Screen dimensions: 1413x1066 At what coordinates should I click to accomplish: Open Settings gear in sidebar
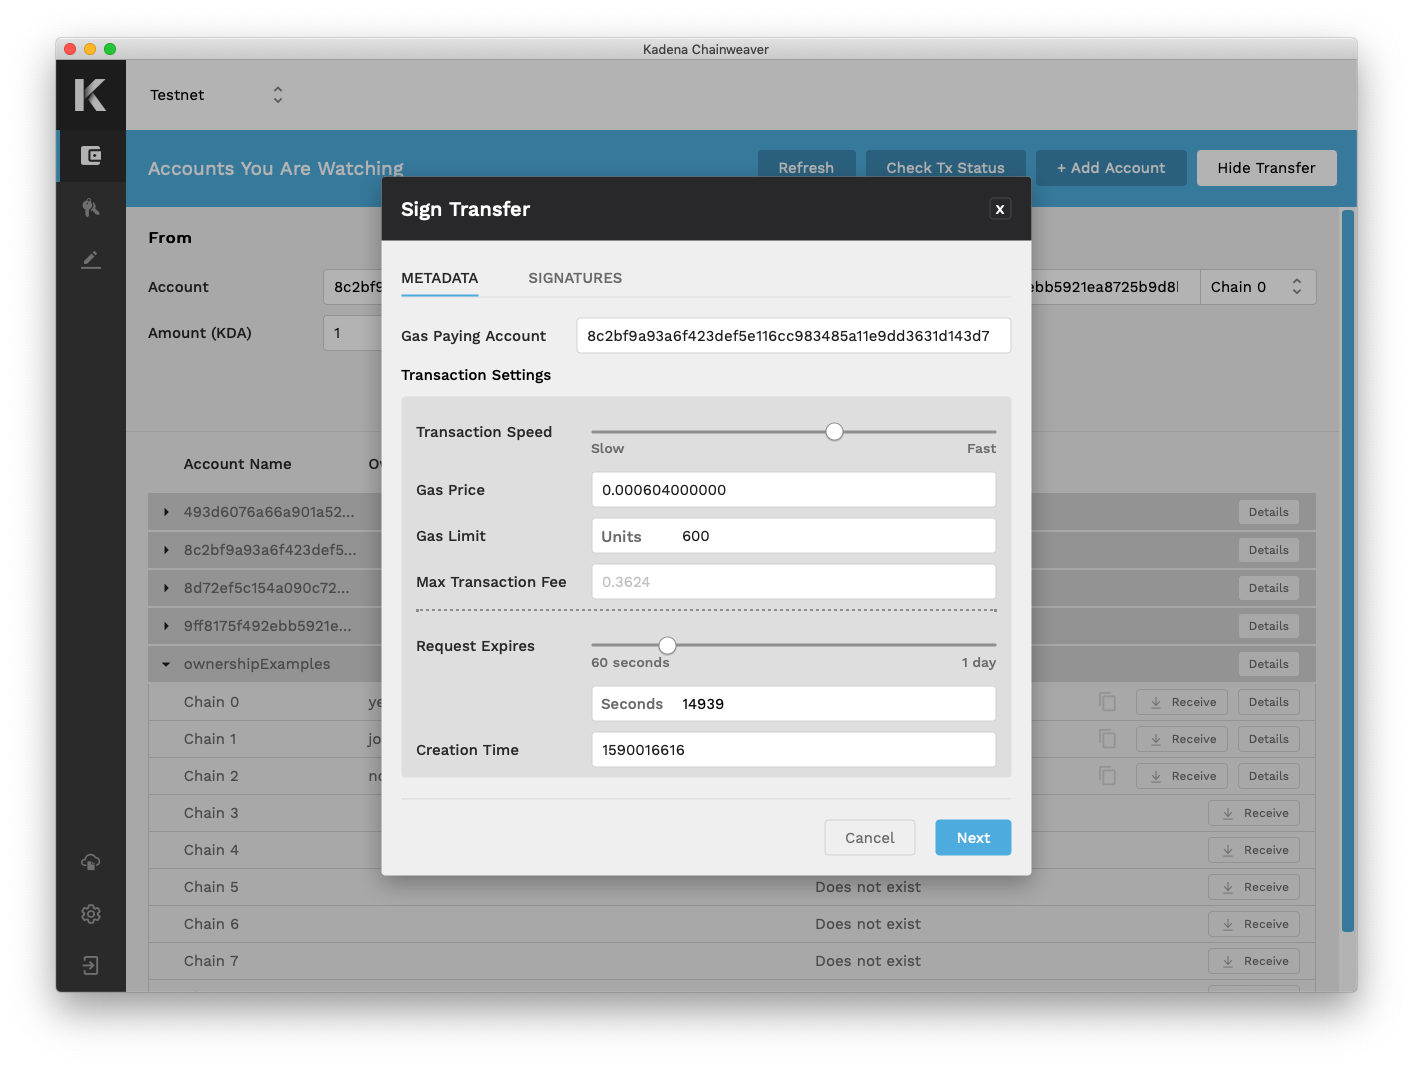click(91, 914)
